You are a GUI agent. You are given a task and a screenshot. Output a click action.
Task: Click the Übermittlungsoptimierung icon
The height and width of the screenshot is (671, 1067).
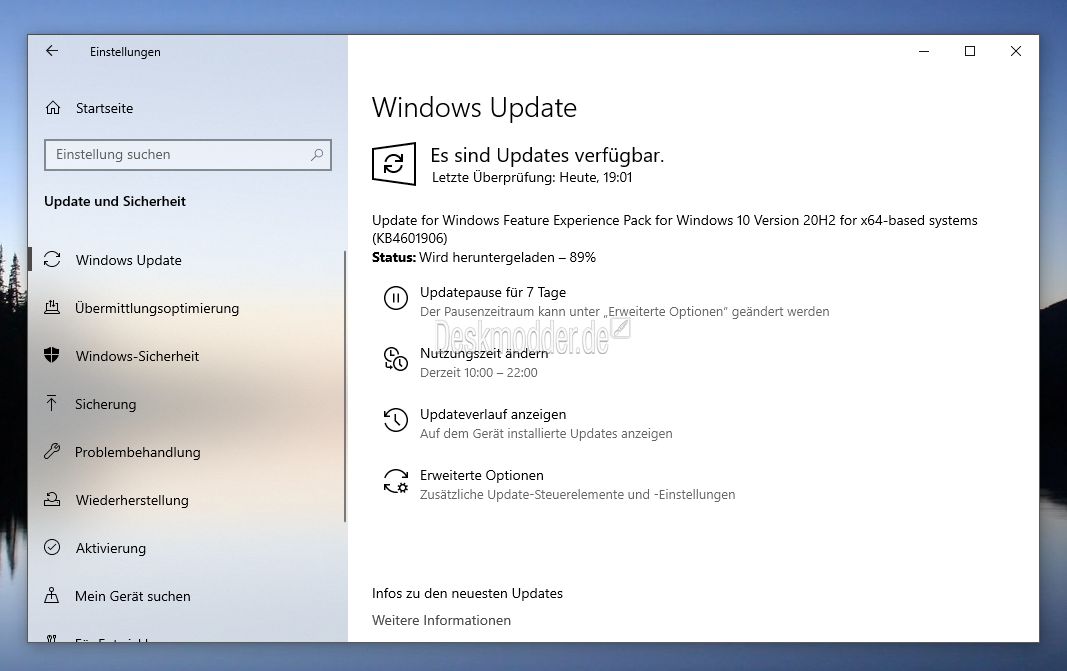pyautogui.click(x=52, y=308)
